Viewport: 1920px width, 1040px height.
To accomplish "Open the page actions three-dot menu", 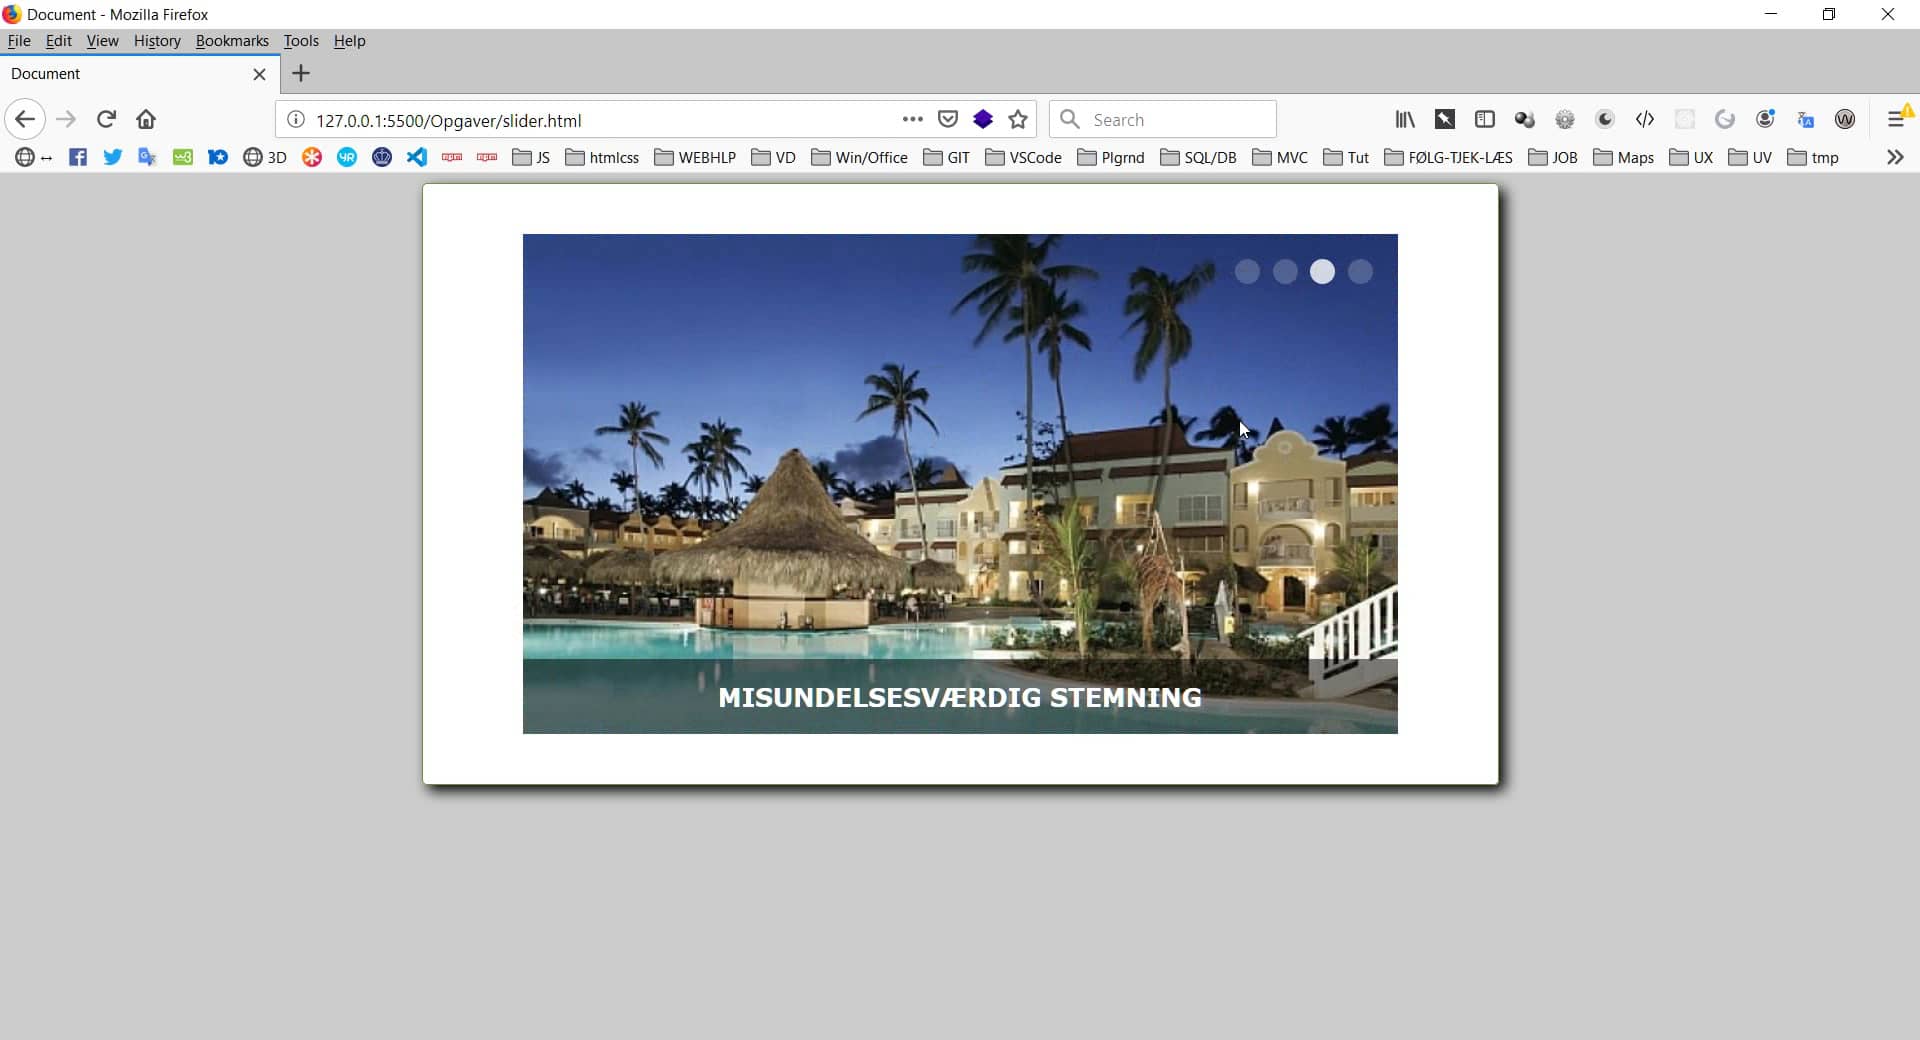I will pyautogui.click(x=912, y=119).
